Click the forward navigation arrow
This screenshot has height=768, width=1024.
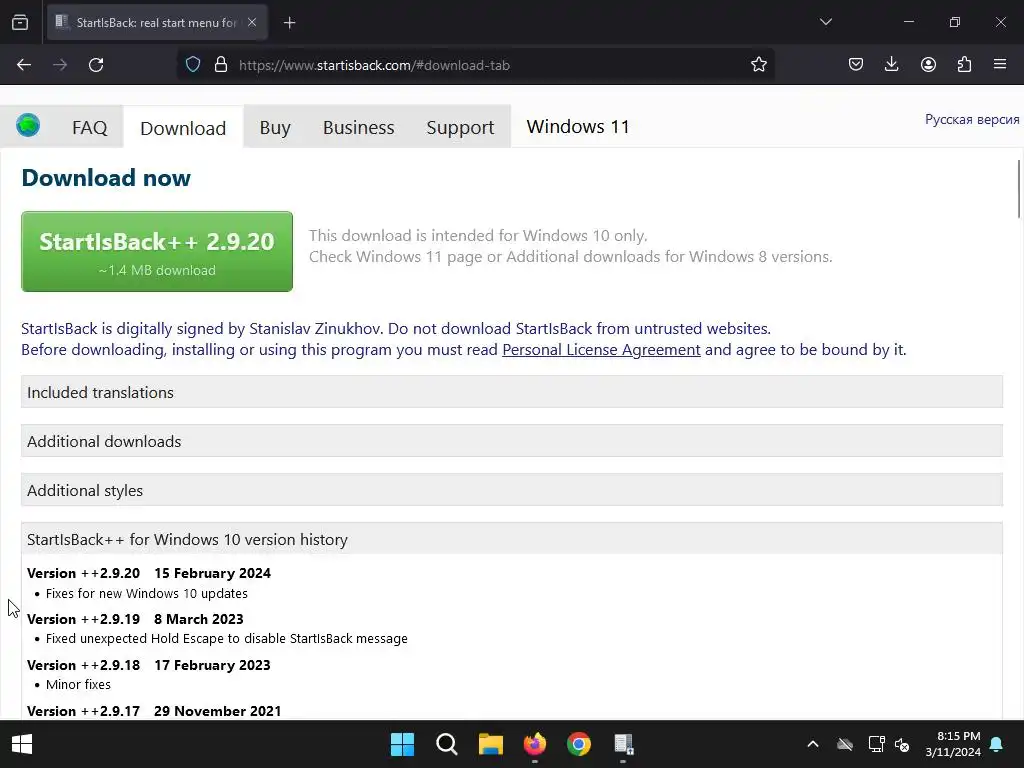[60, 65]
